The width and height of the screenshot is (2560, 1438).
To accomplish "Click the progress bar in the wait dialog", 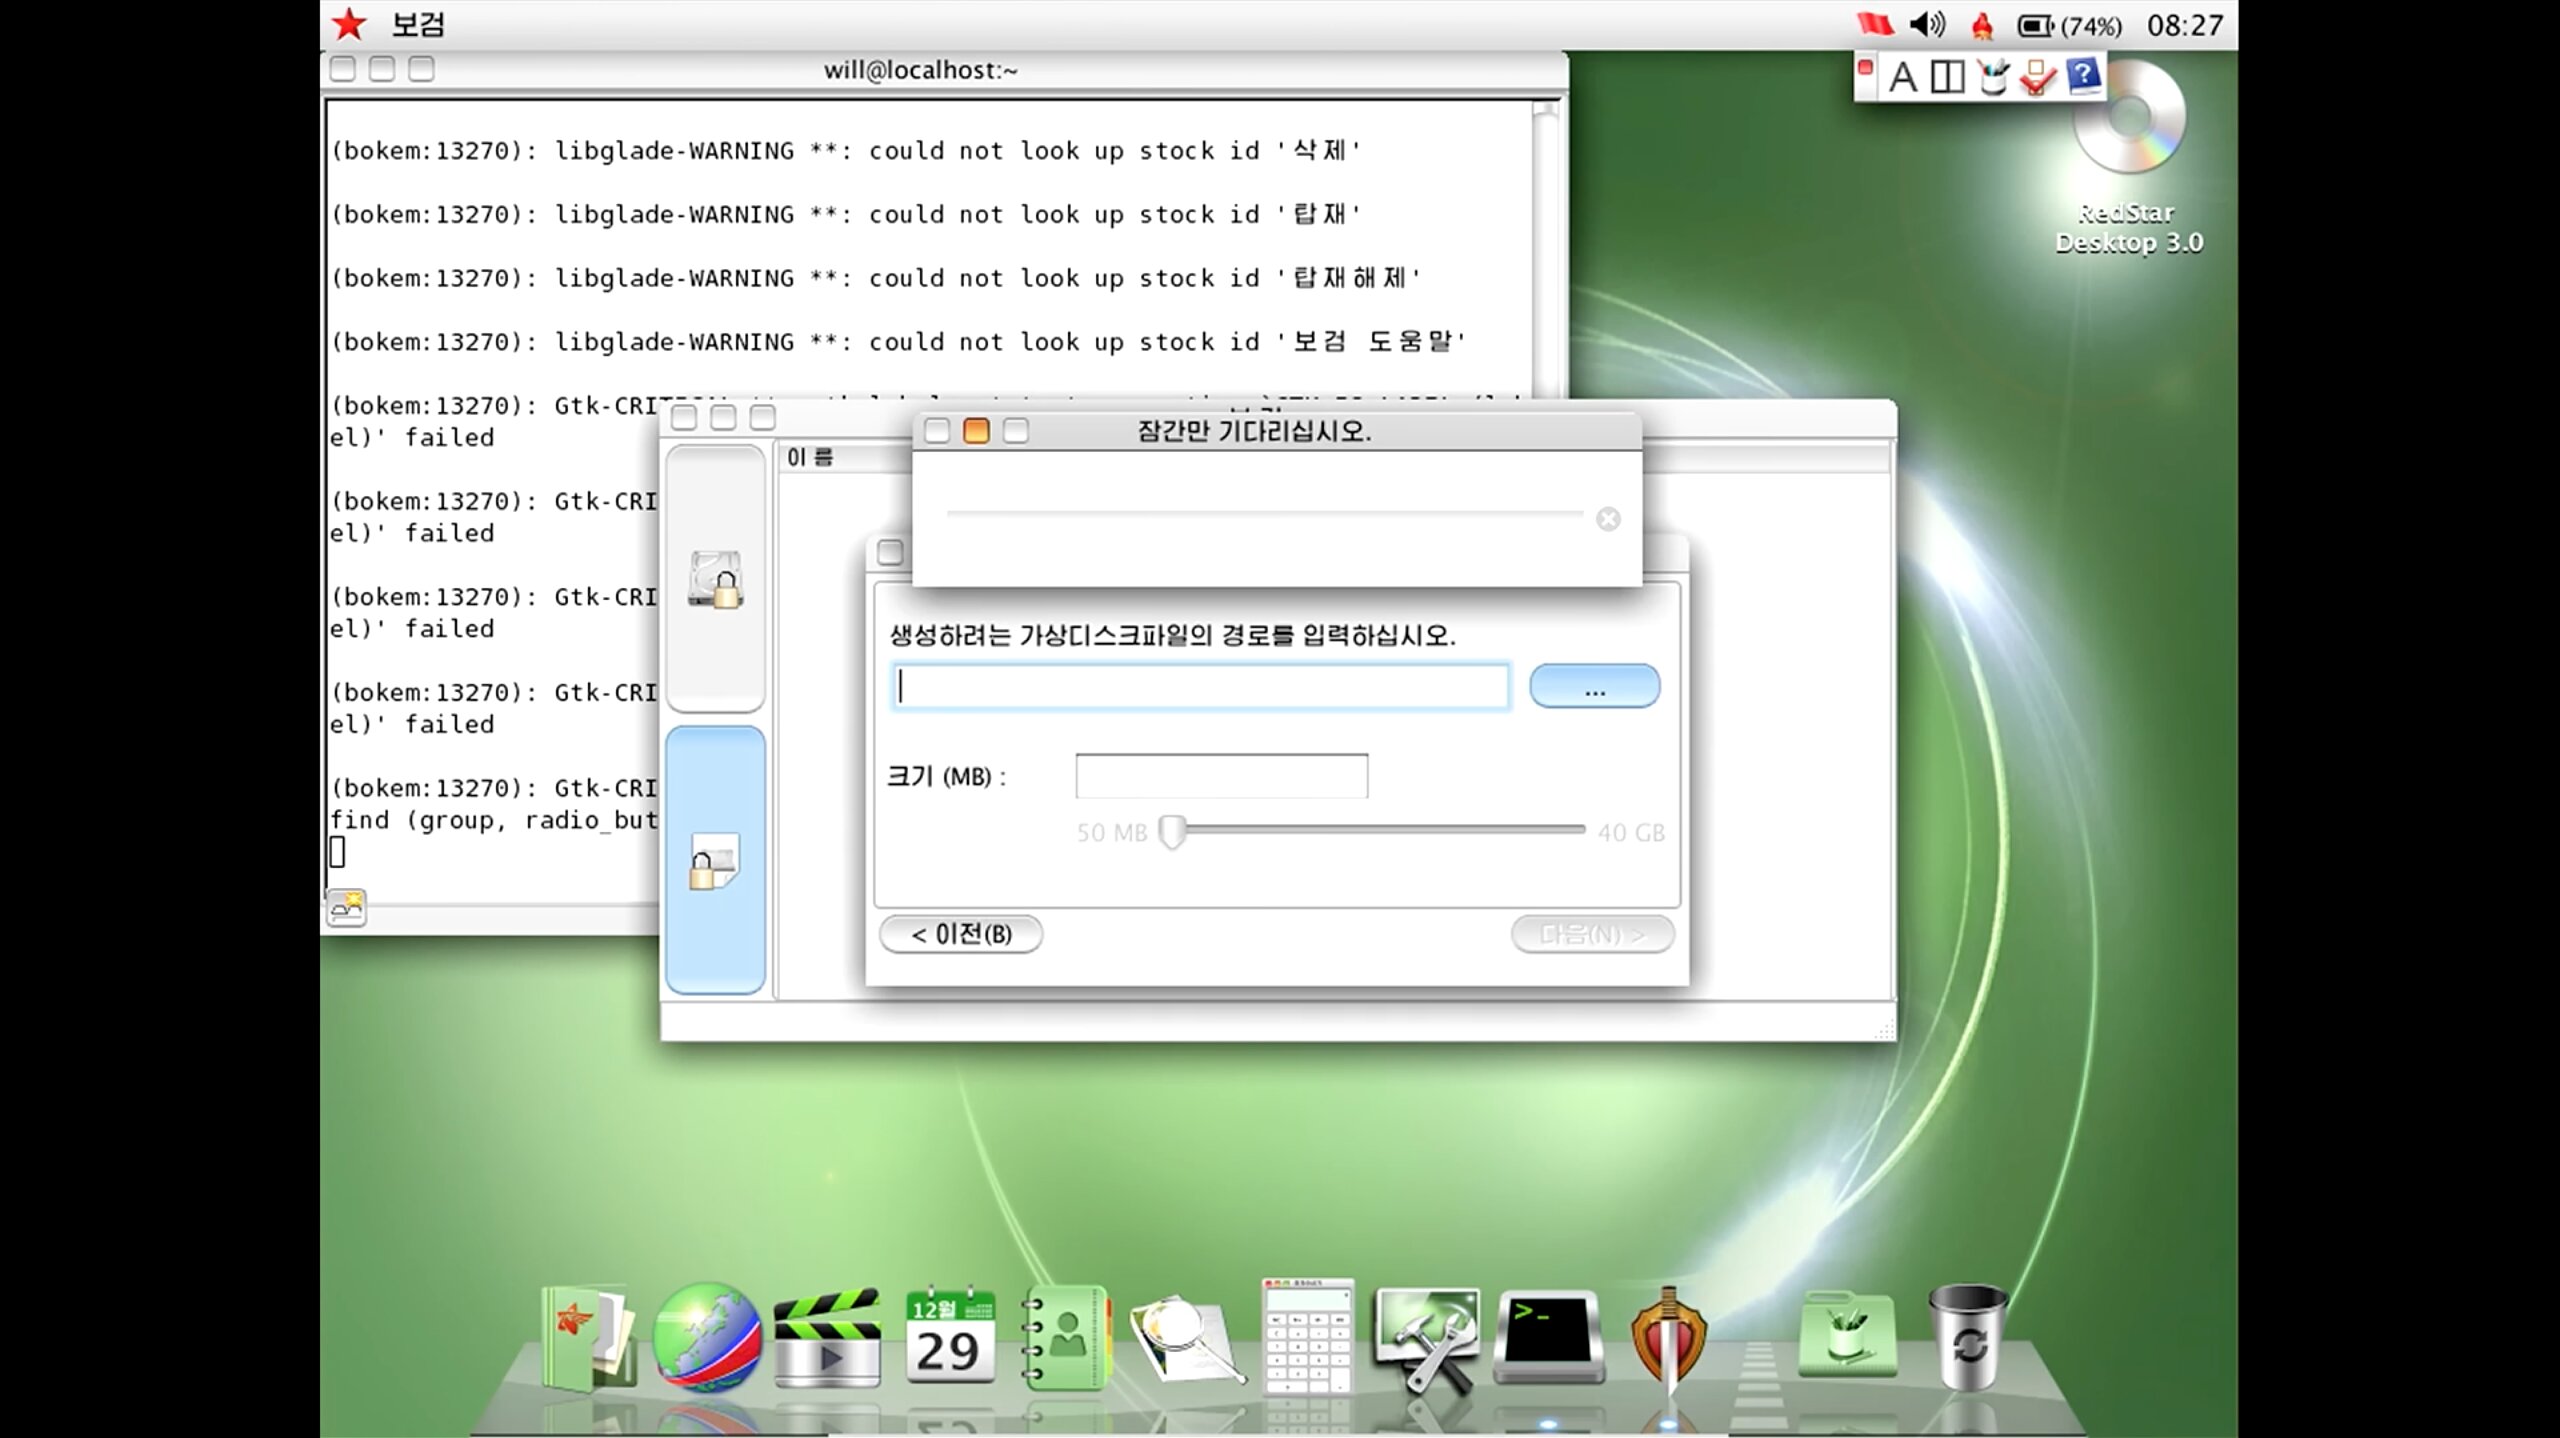I will [x=1265, y=513].
